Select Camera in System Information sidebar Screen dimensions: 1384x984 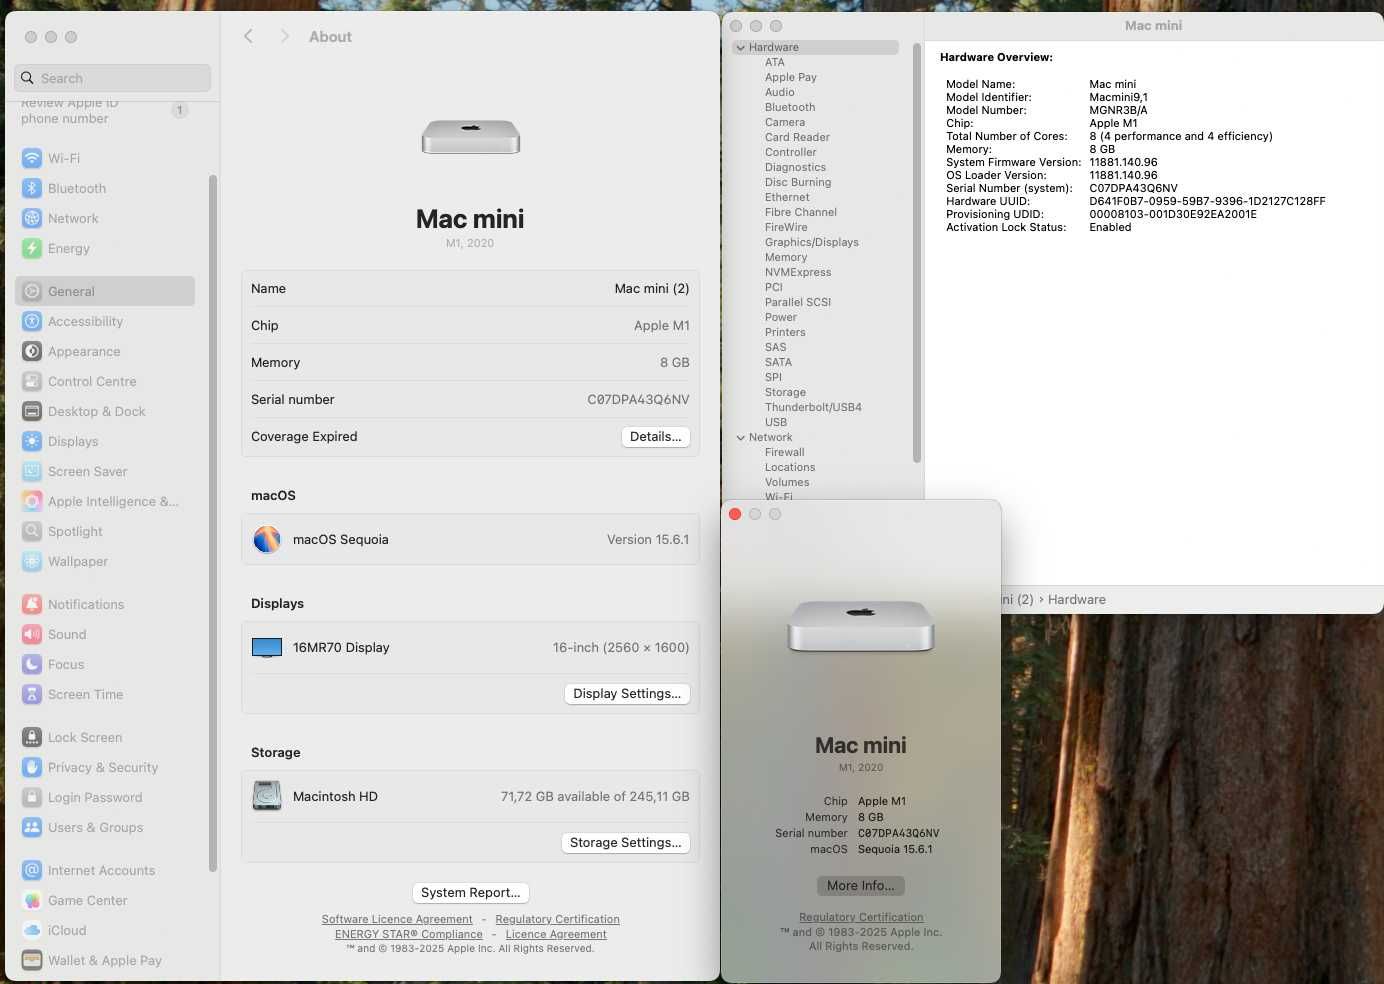785,122
